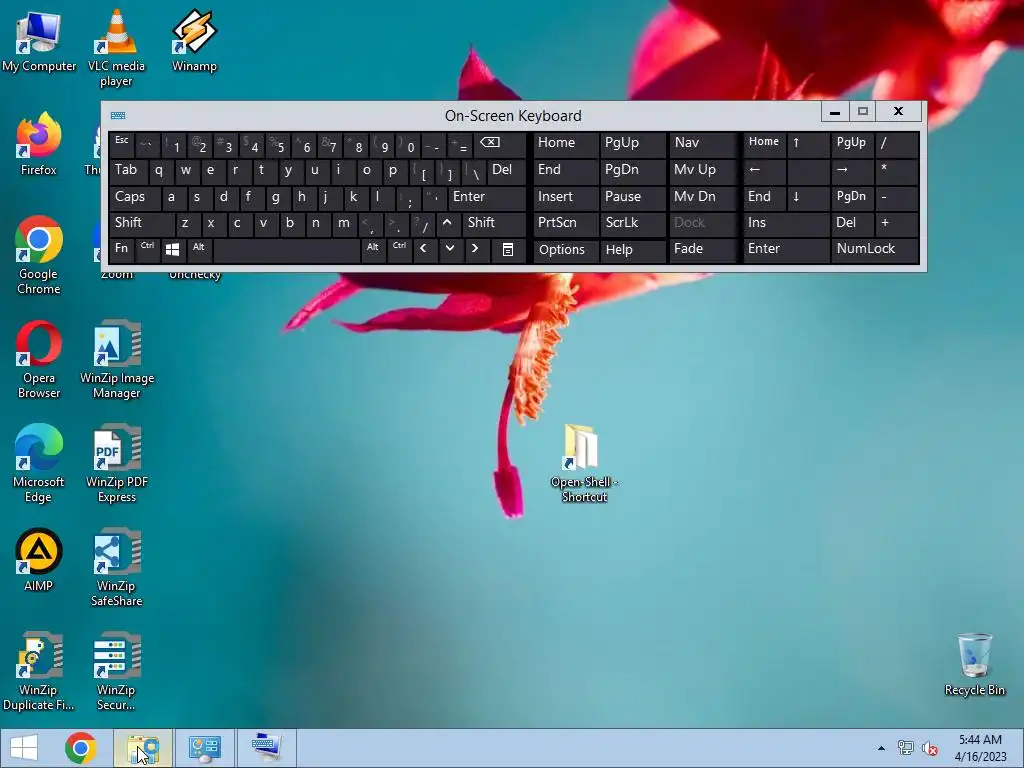Click the numpad Enter key

click(x=786, y=249)
